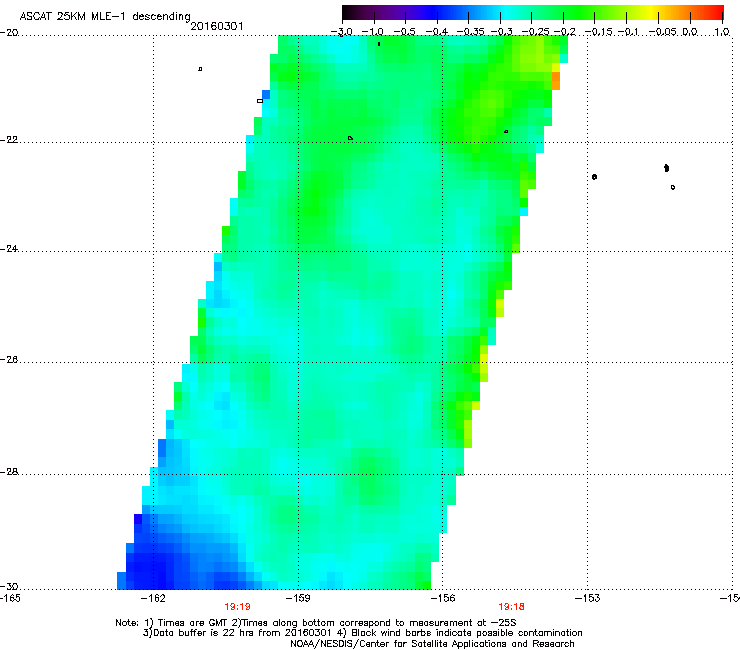The height and width of the screenshot is (650, 740).
Task: Click the -0.05 colorbar label
Action: click(x=663, y=32)
